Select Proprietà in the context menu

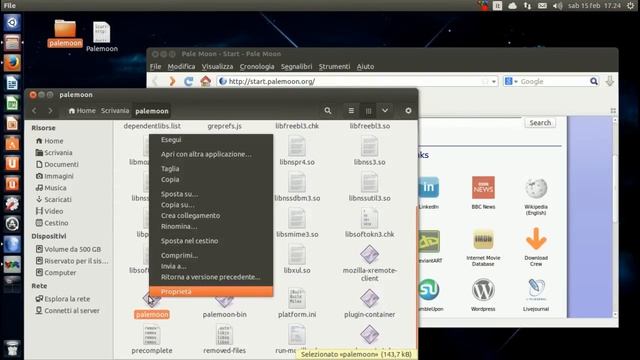coord(211,291)
